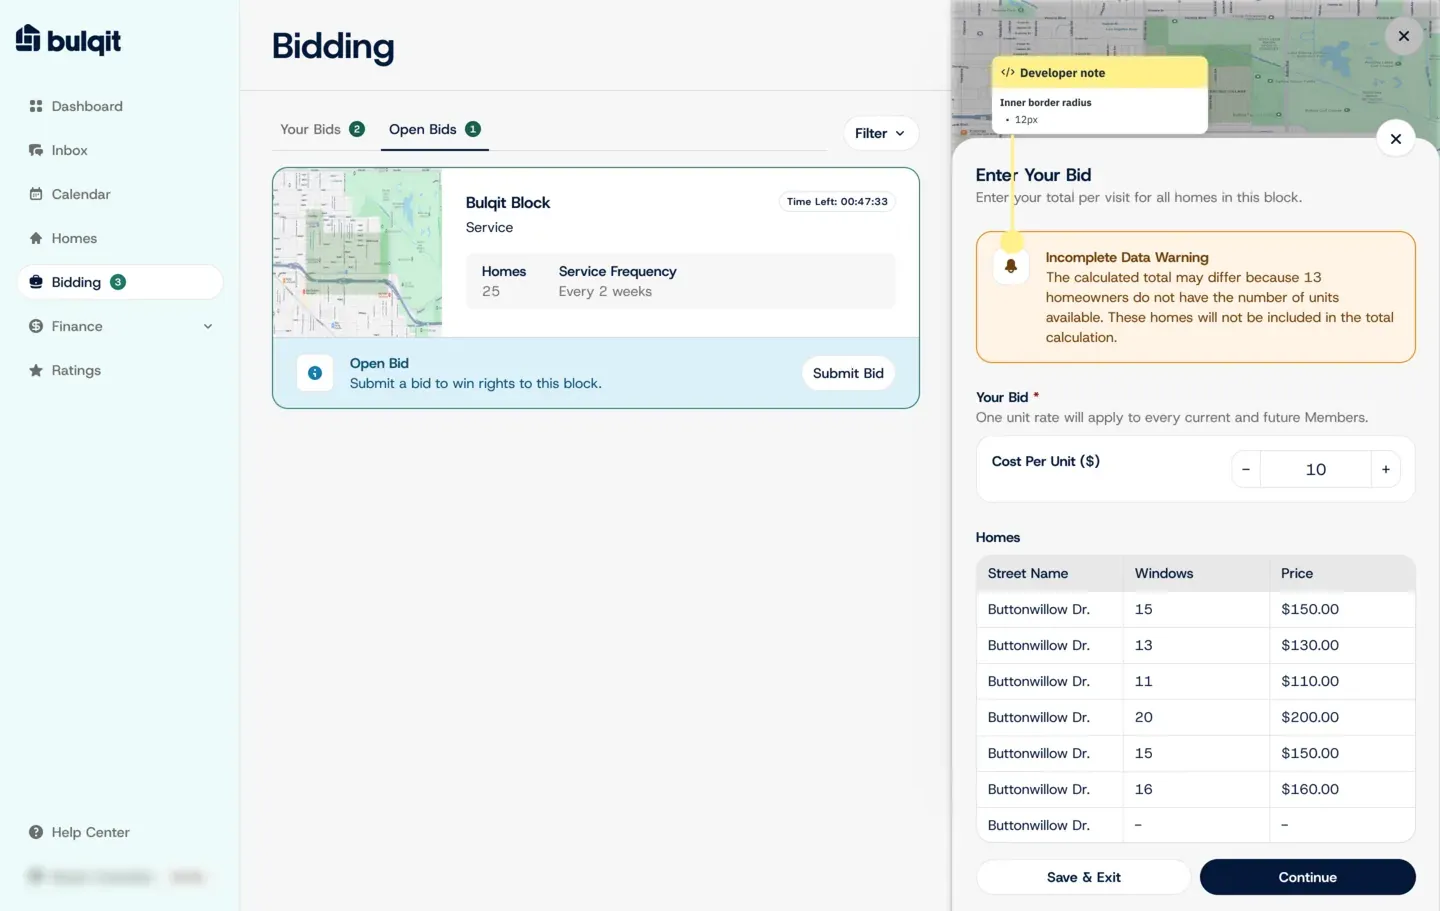This screenshot has width=1440, height=911.
Task: Click the Continue button
Action: (1308, 877)
